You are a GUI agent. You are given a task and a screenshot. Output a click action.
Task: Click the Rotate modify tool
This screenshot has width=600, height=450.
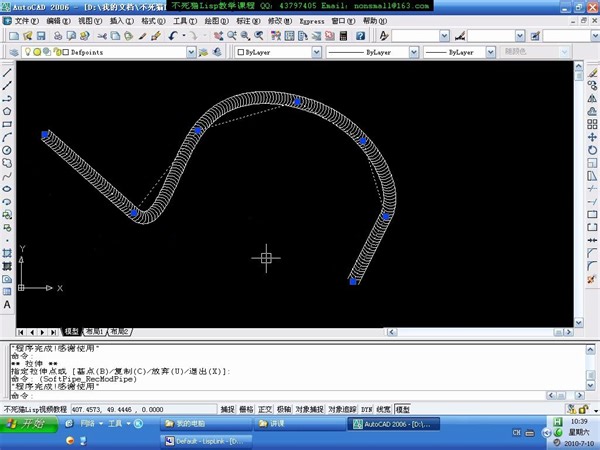click(592, 150)
